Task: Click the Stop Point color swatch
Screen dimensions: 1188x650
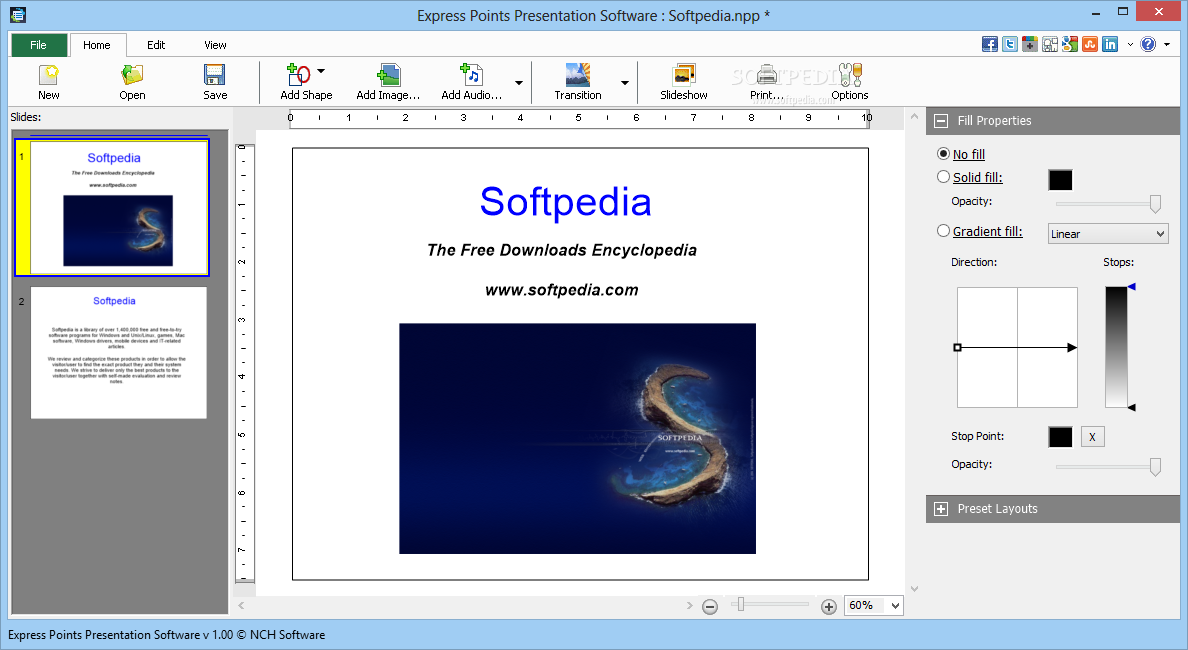Action: click(x=1061, y=437)
